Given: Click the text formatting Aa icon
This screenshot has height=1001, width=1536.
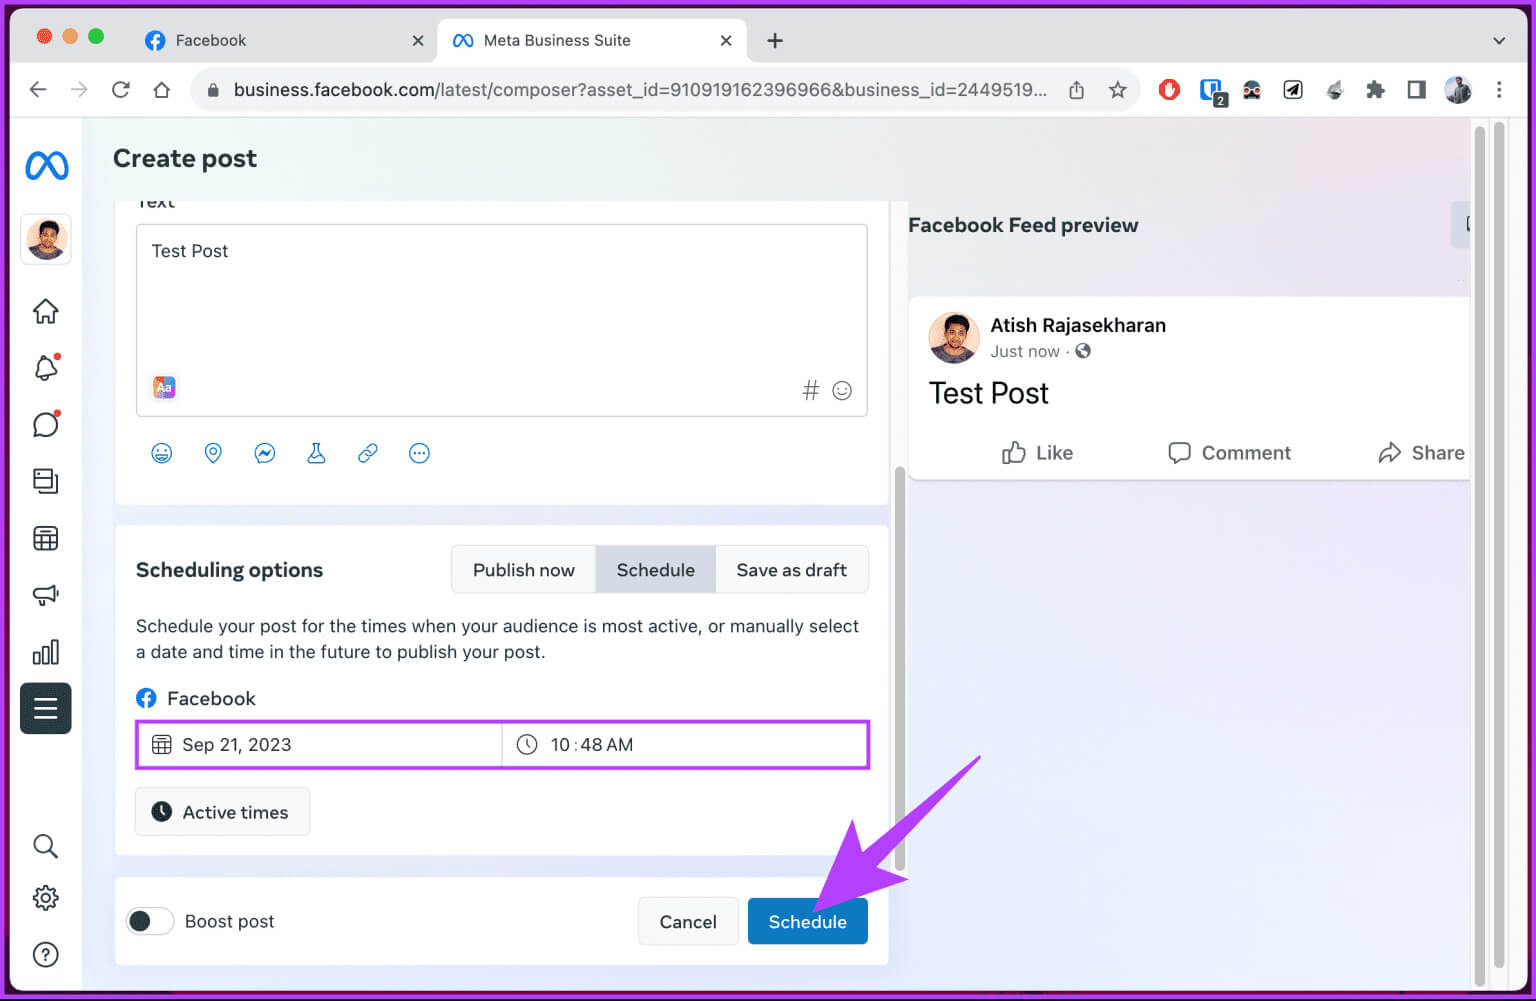Looking at the screenshot, I should point(164,387).
